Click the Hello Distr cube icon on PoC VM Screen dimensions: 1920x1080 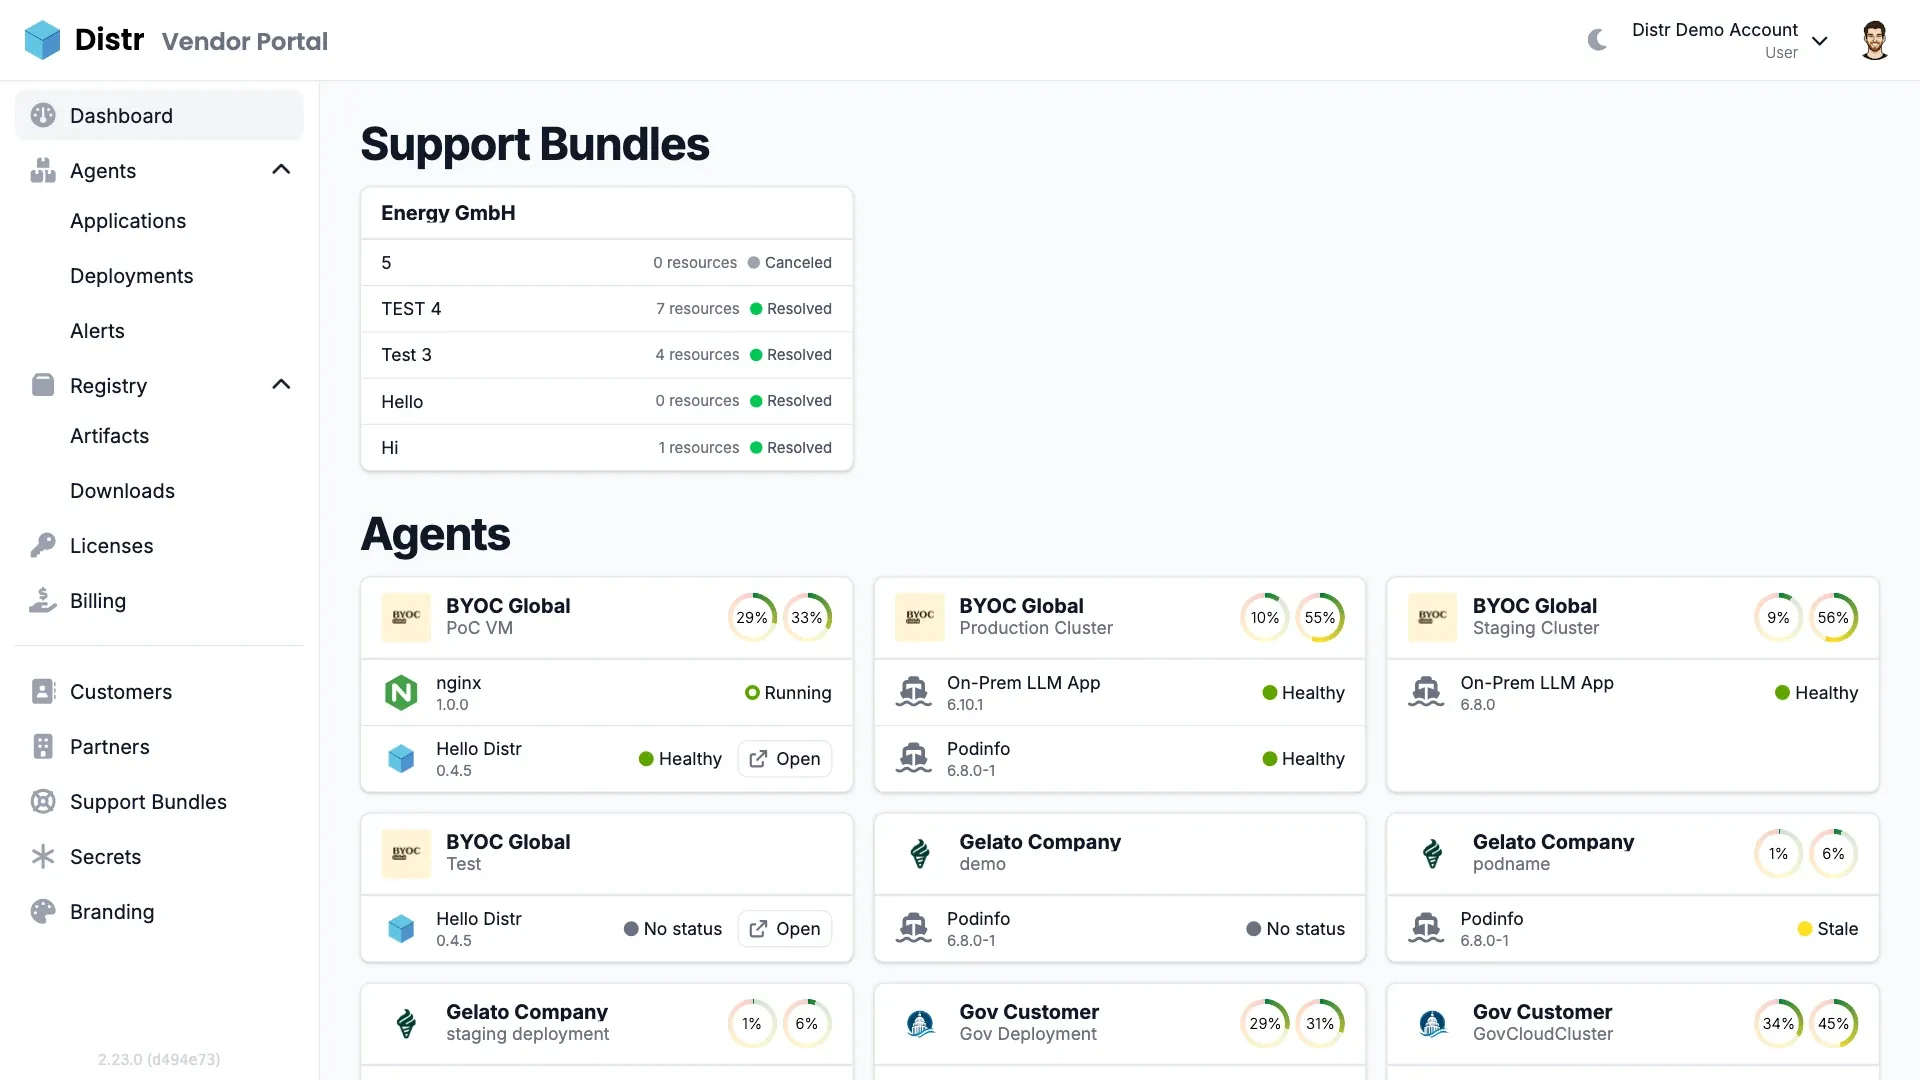pyautogui.click(x=401, y=758)
